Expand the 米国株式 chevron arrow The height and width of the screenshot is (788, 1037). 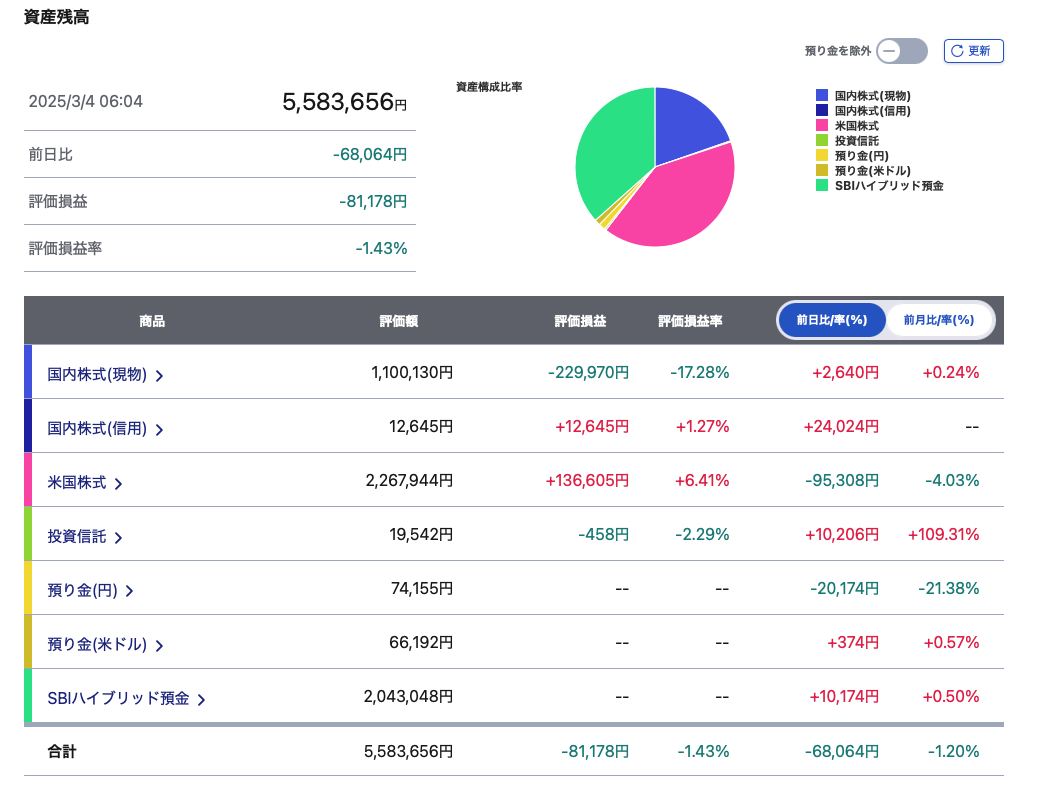click(119, 483)
